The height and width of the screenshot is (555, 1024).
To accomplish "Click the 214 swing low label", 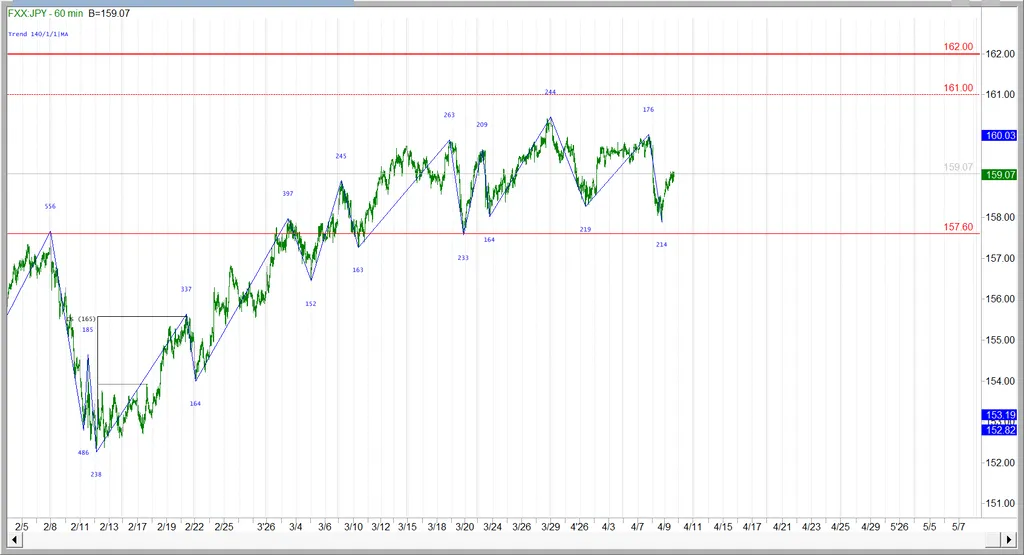I will [661, 244].
